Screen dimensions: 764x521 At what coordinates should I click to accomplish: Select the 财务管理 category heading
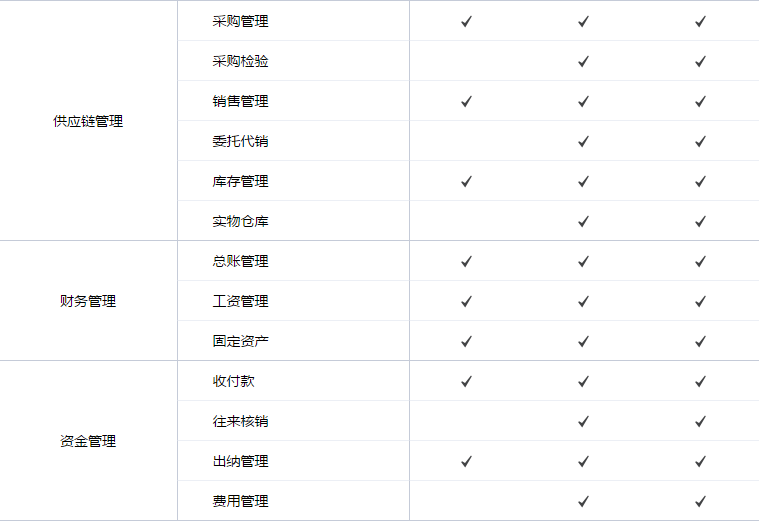[x=88, y=301]
